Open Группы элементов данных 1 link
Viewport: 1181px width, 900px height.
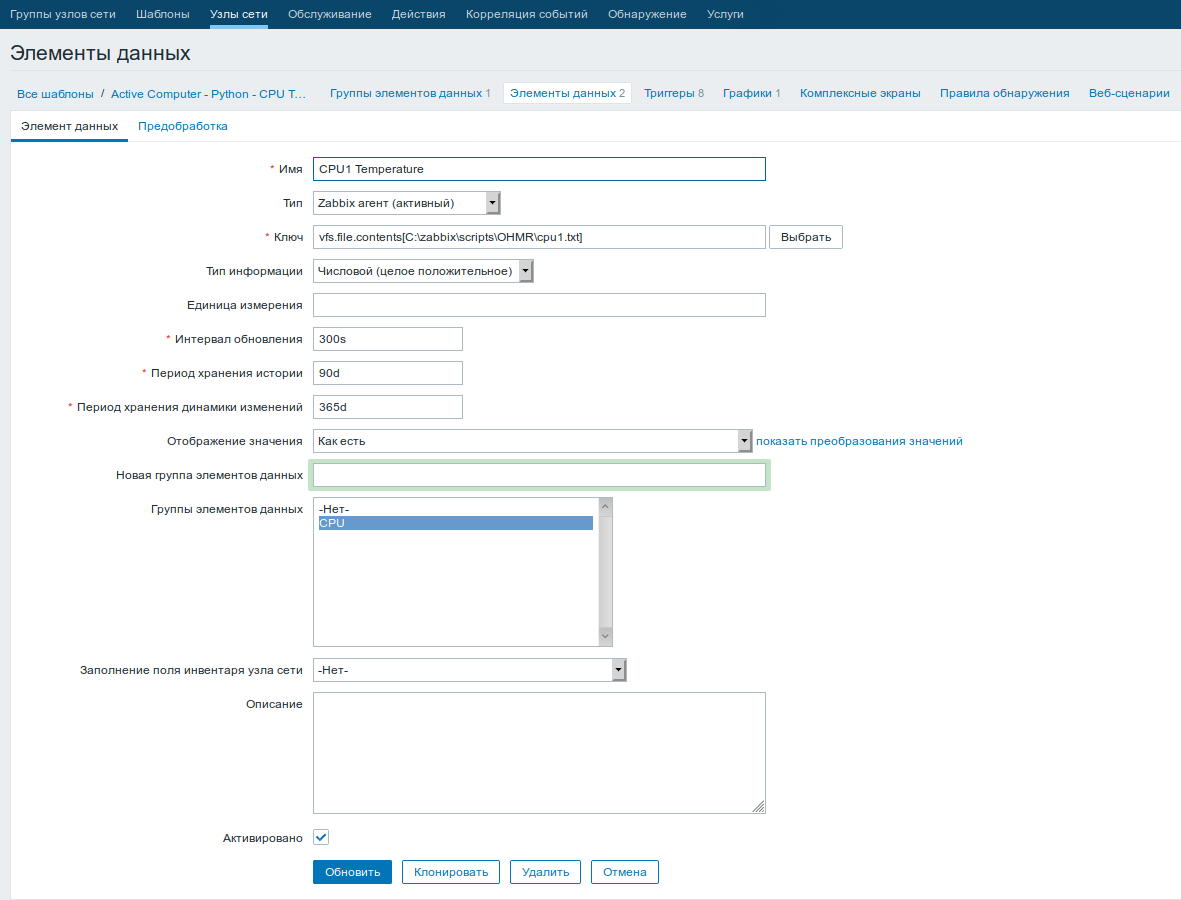[410, 93]
